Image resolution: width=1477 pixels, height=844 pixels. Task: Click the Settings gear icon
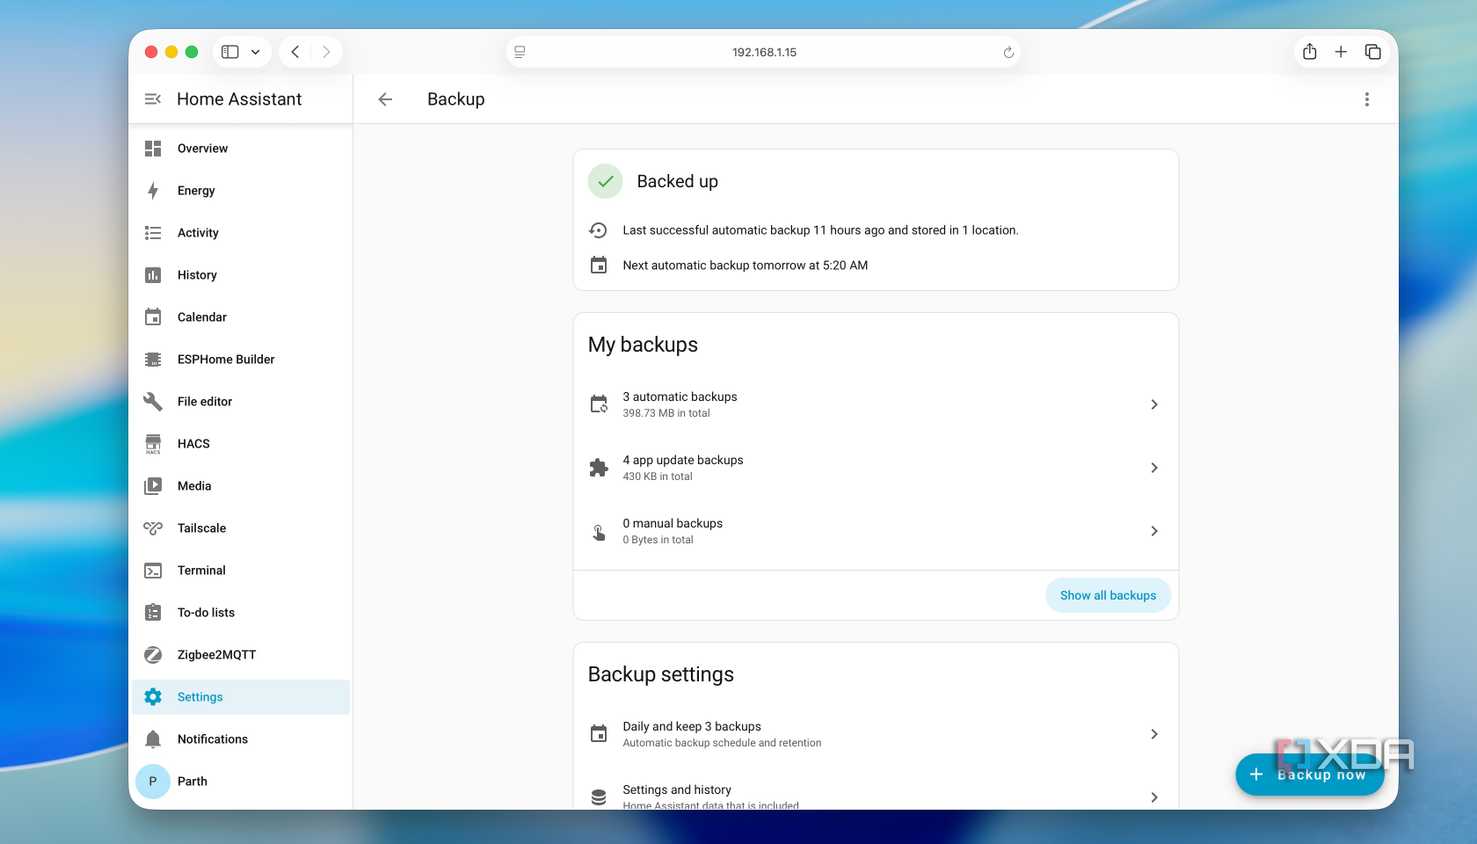[153, 697]
